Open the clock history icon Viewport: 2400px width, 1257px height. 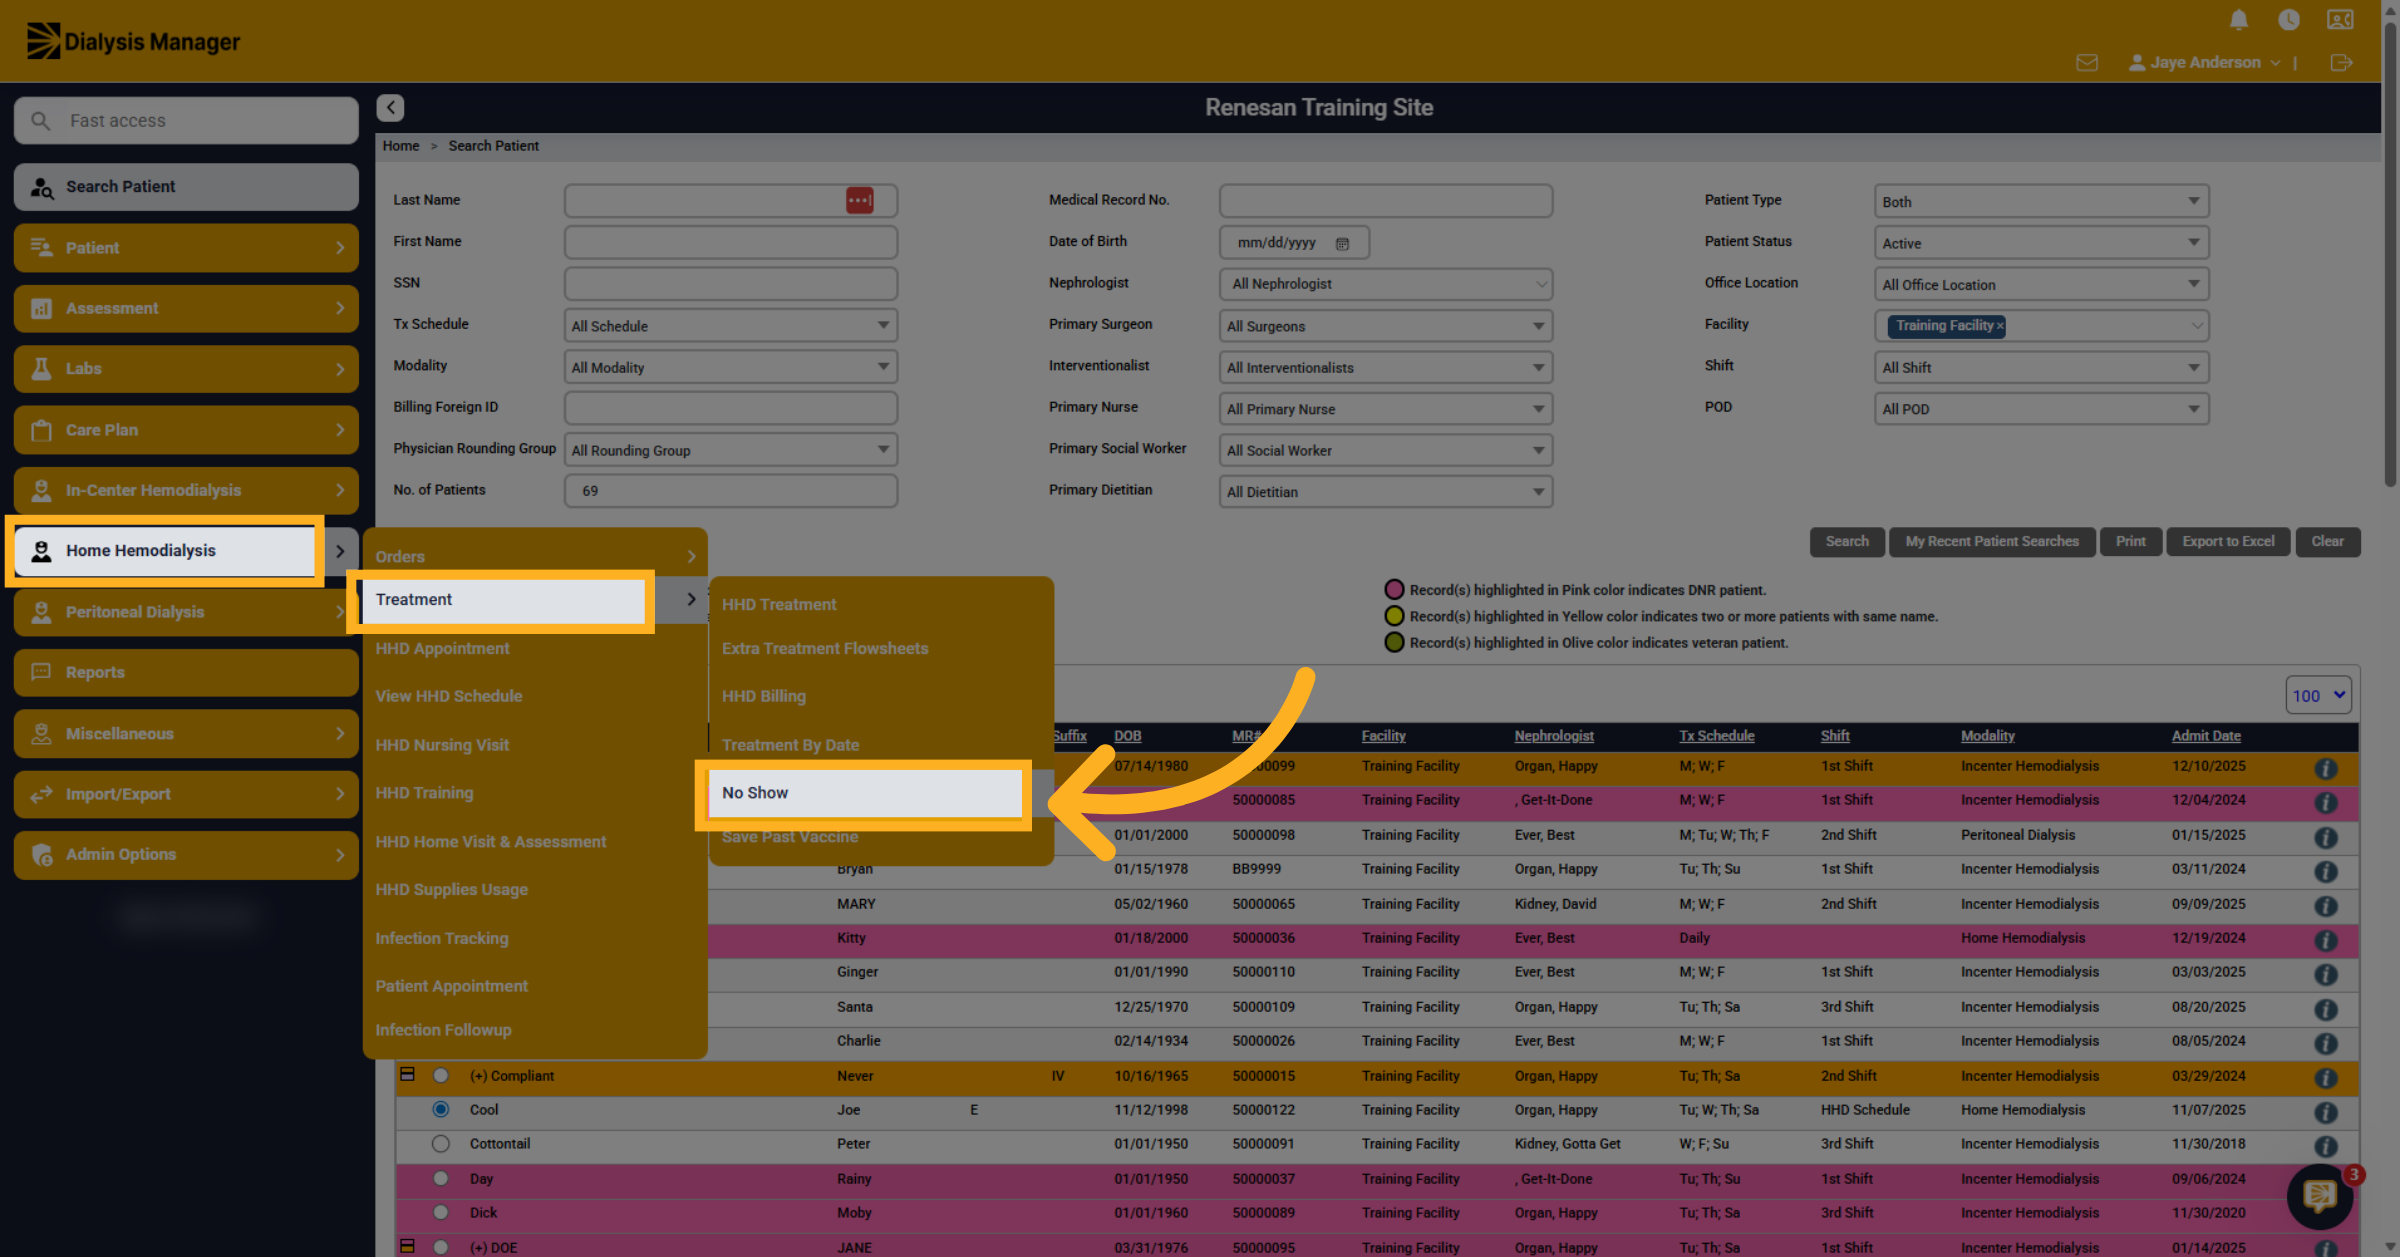pos(2288,19)
